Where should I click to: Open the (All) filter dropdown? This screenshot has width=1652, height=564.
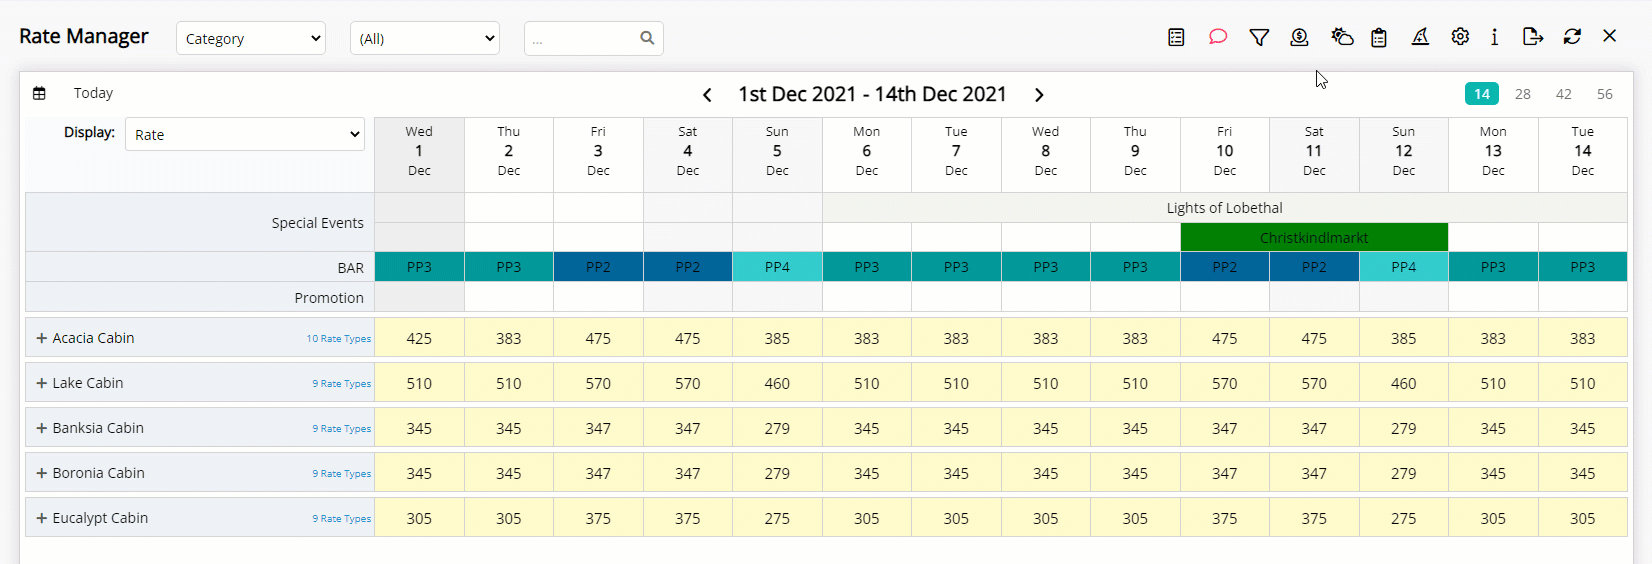(425, 38)
